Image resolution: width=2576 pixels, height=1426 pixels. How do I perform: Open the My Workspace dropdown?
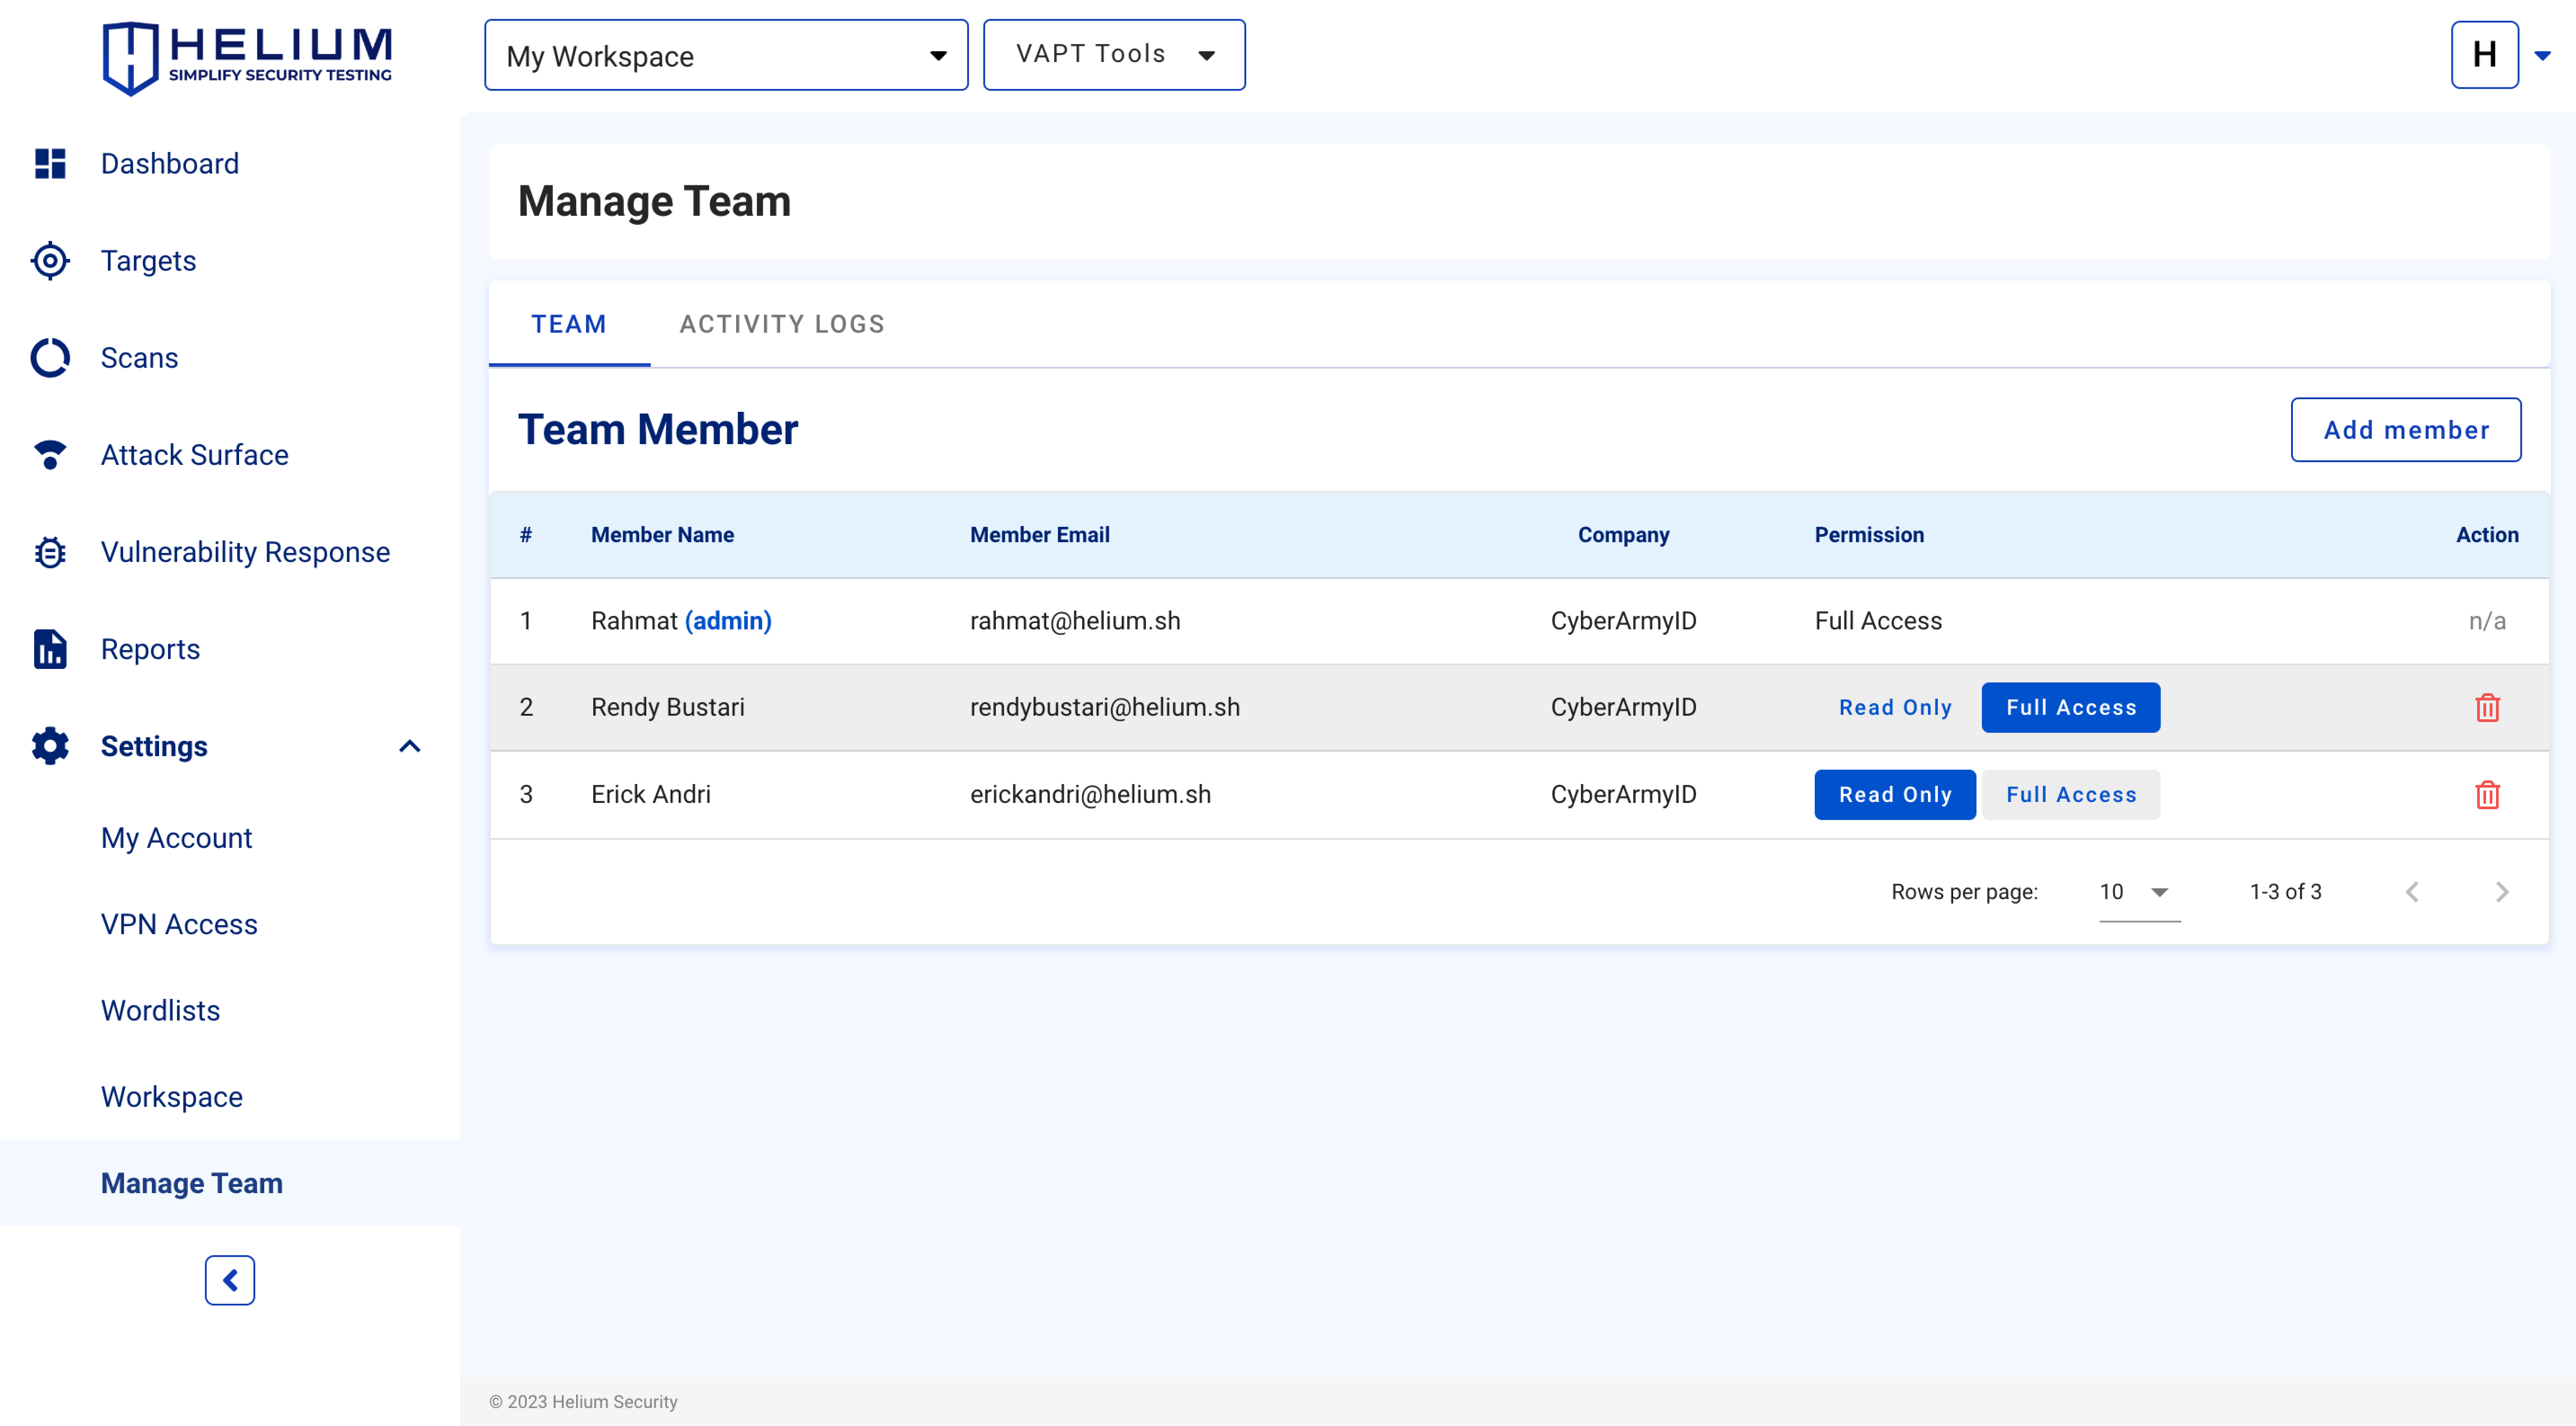click(726, 55)
